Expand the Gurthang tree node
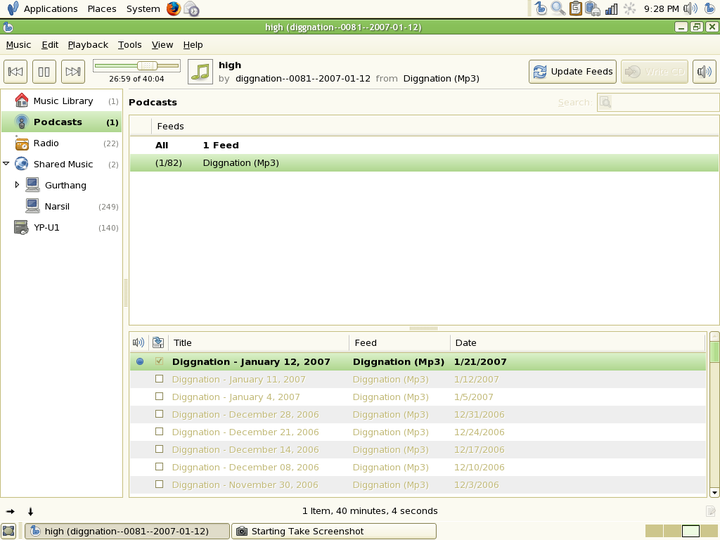Viewport: 720px width, 540px height. click(17, 185)
